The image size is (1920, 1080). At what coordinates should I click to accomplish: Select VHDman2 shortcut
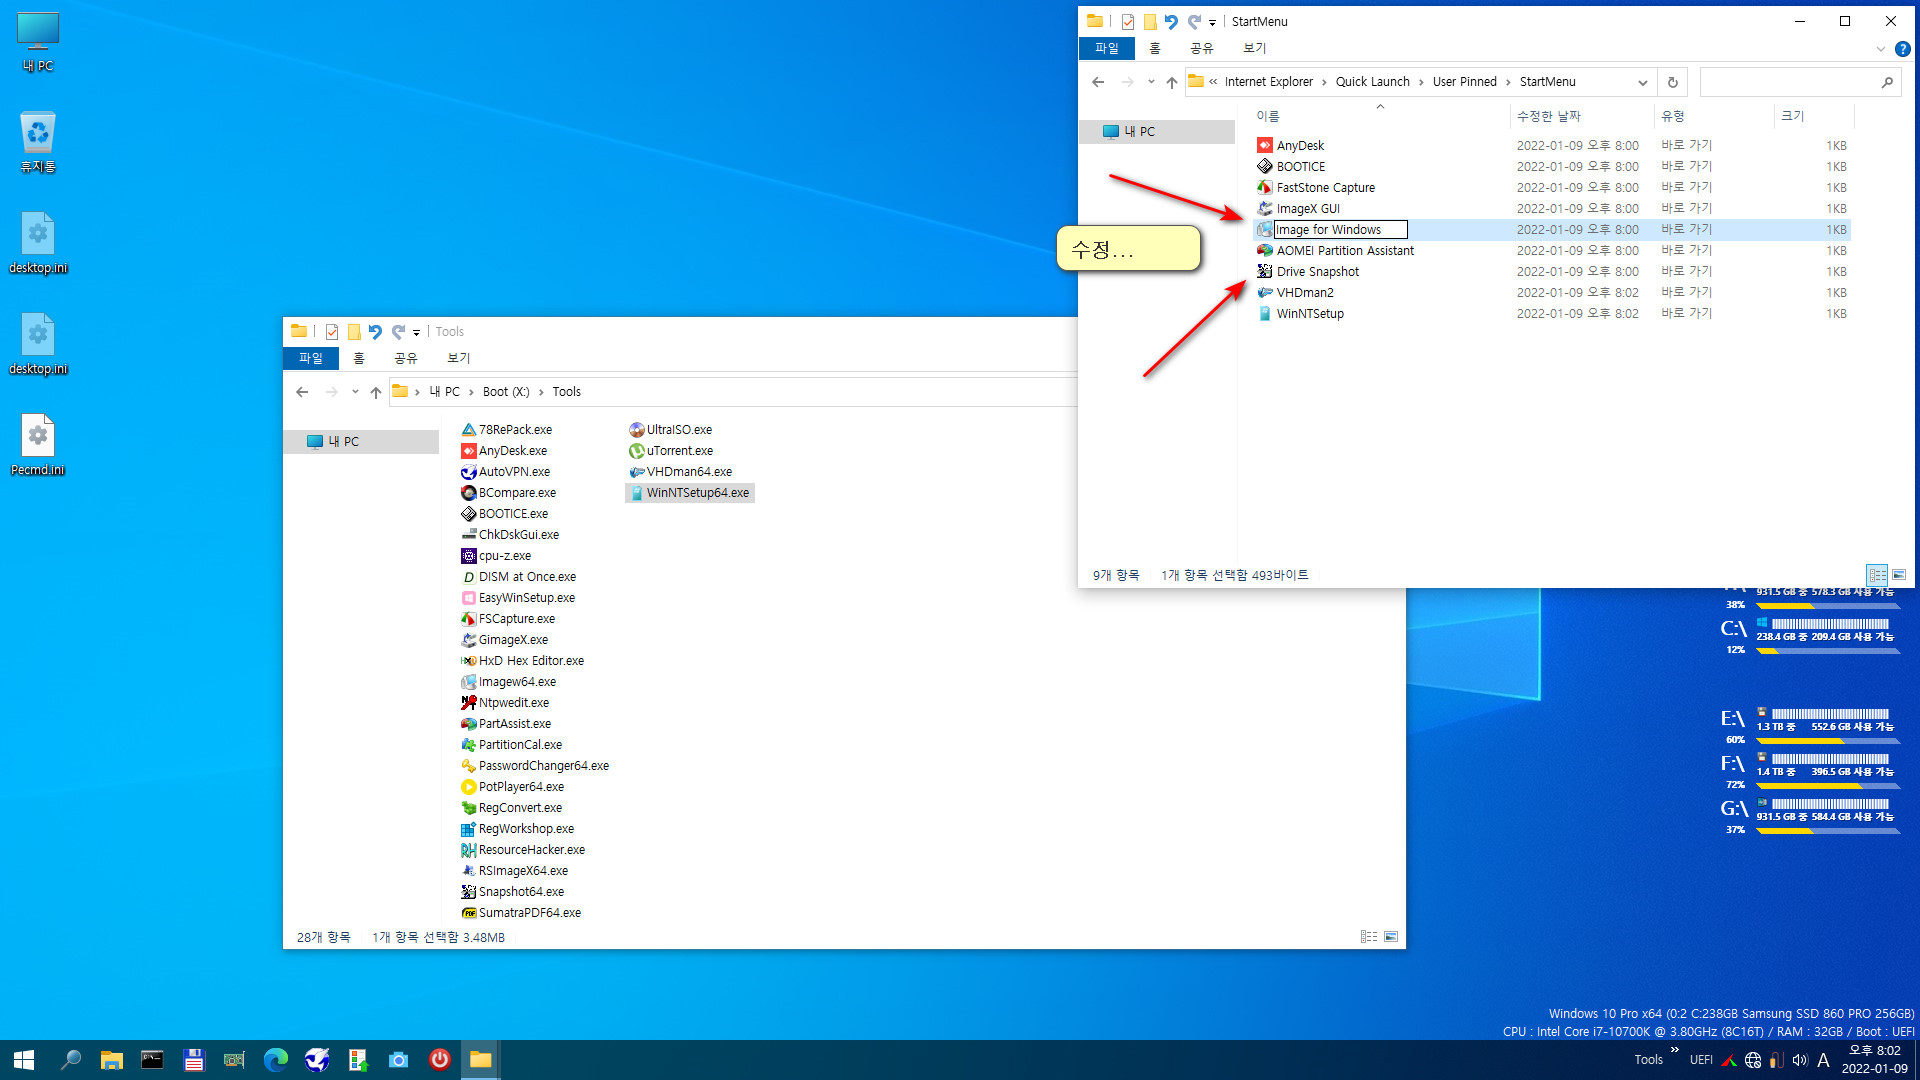(1304, 292)
